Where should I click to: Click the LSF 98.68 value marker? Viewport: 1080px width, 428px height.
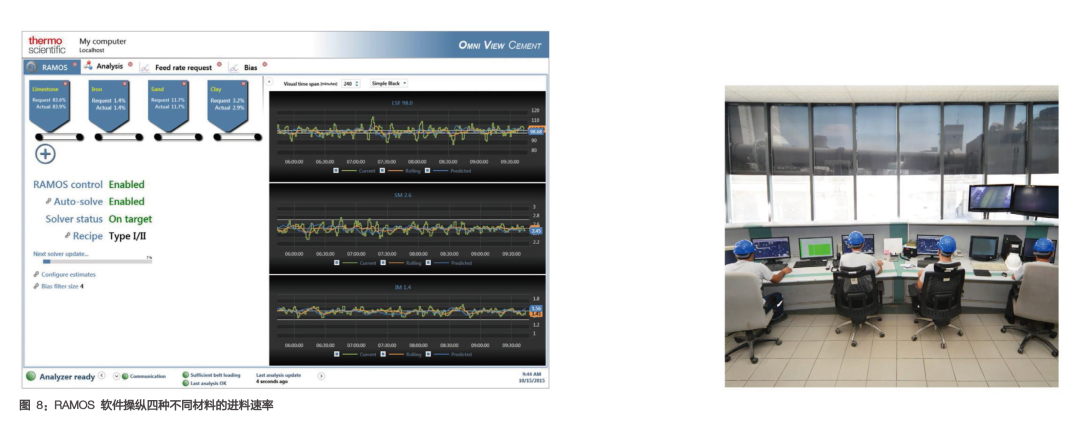[537, 131]
